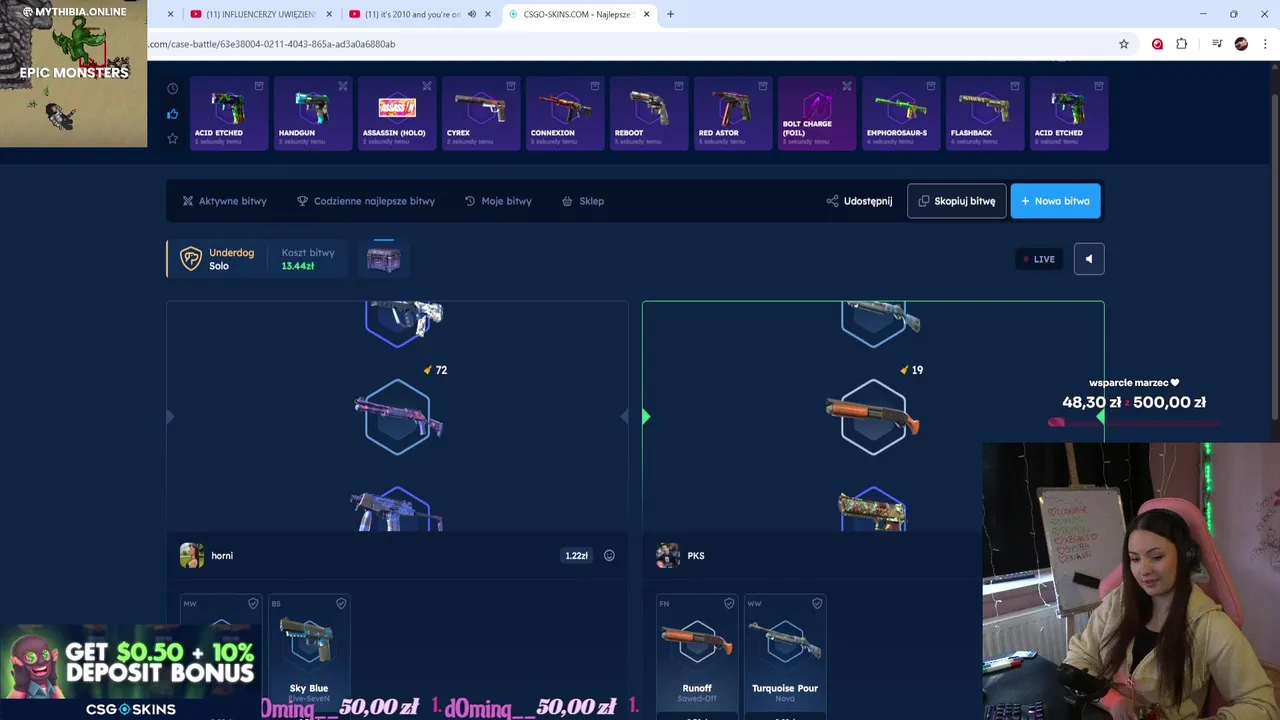Image resolution: width=1280 pixels, height=720 pixels.
Task: Go to Aktywne bitwy tab
Action: 224,201
